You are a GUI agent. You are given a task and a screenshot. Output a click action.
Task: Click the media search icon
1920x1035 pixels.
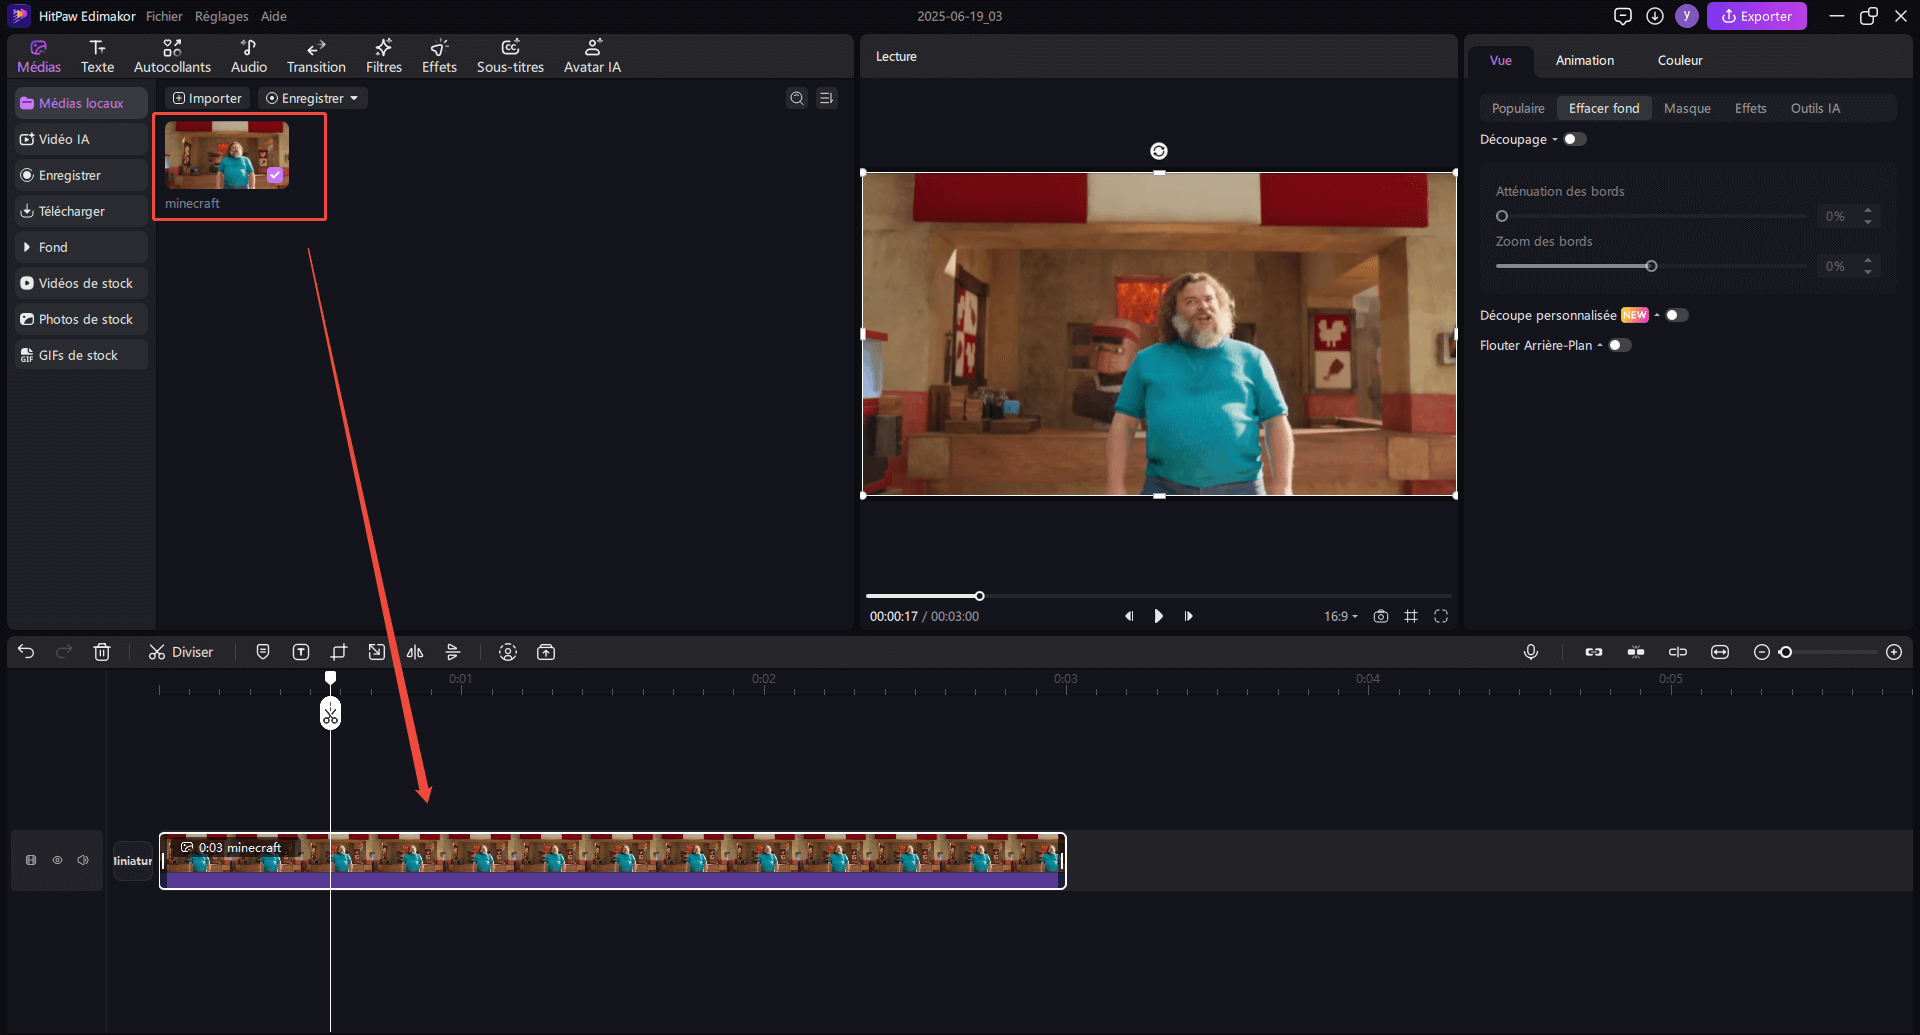(x=797, y=98)
